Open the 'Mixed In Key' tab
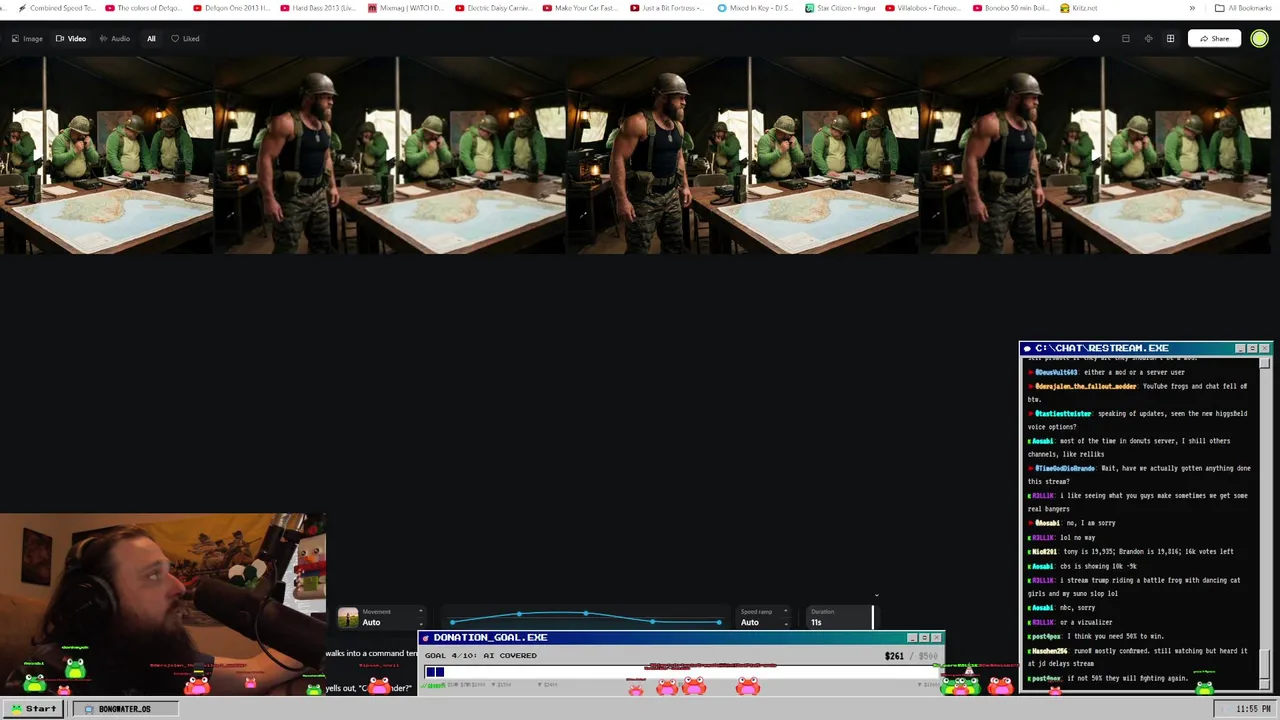Screen dimensions: 1280x720 click(x=756, y=8)
